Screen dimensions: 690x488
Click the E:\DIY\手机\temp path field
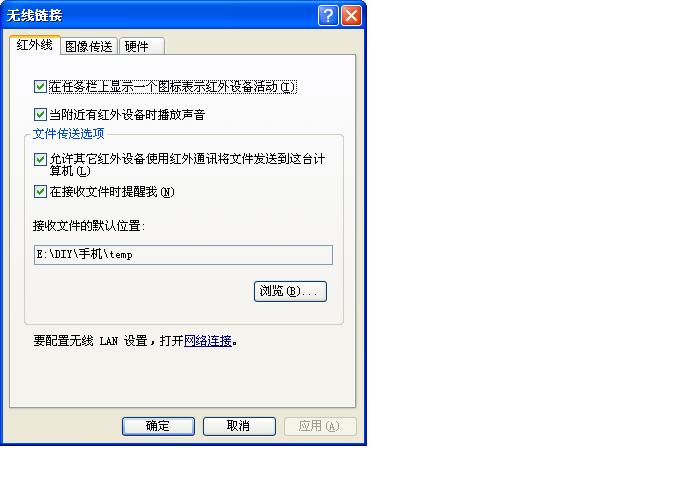pos(183,255)
